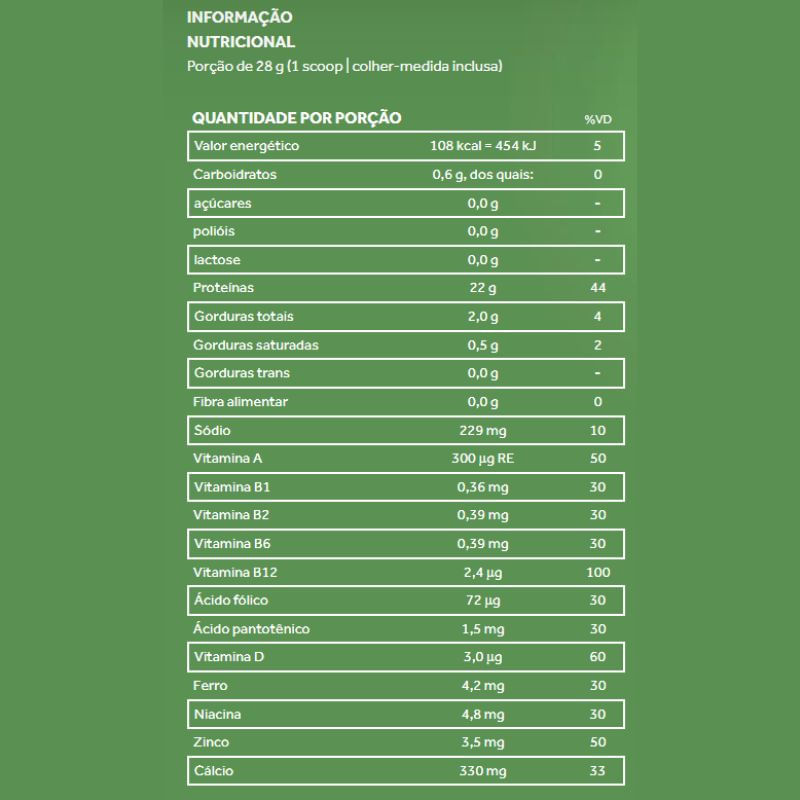Viewport: 800px width, 800px height.
Task: Select the QUANTIDADE POR PORÇÃO header
Action: click(296, 118)
